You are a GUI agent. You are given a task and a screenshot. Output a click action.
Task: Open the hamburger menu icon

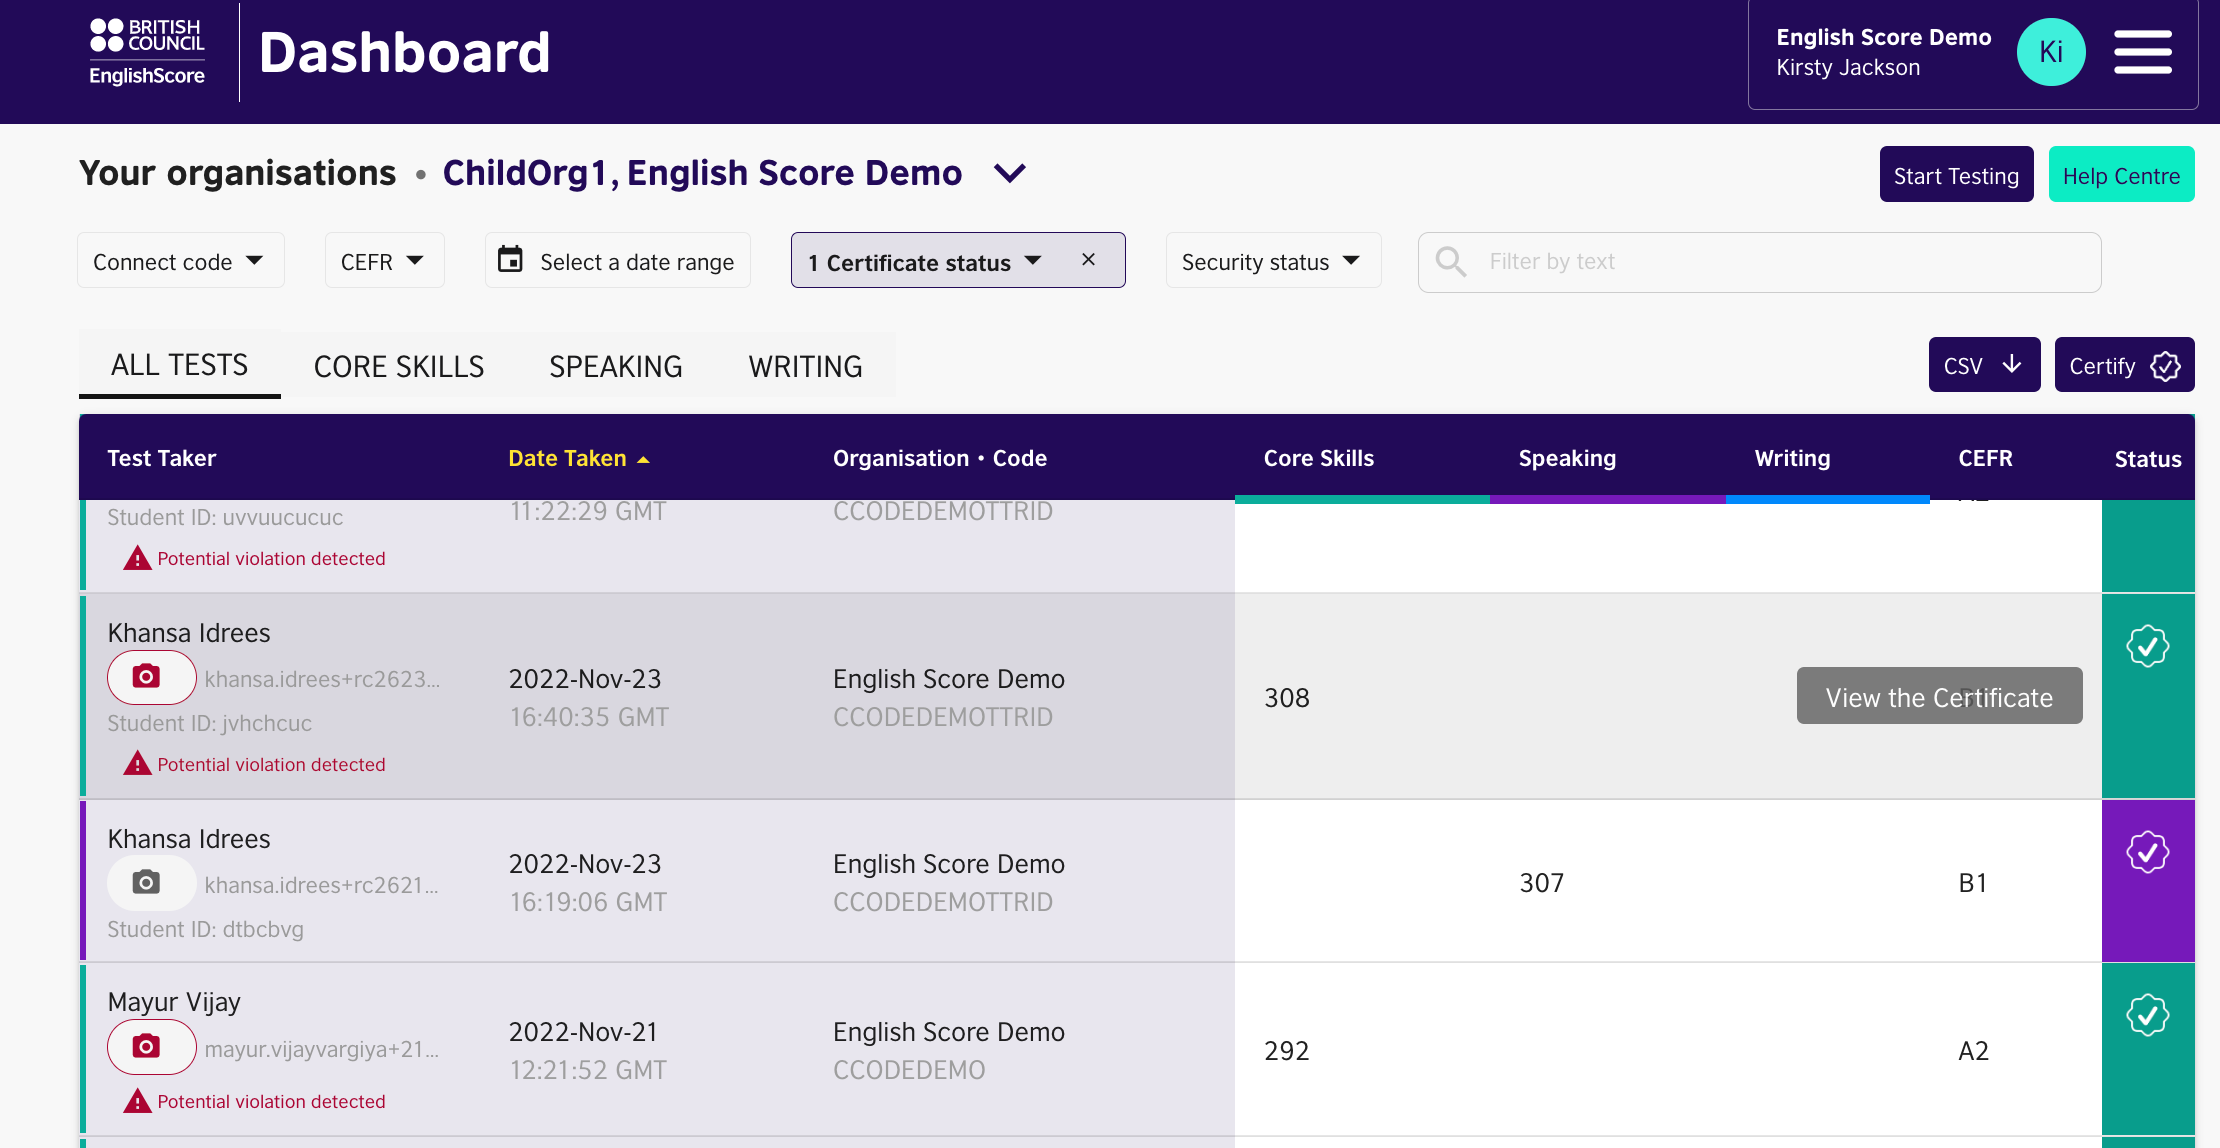pos(2142,52)
